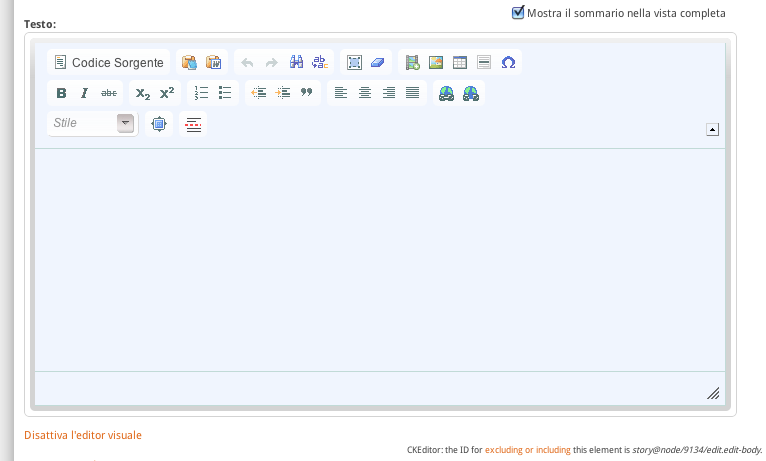Screen dimensions: 766x461
Task: Toggle strikethrough formatting
Action: point(108,93)
